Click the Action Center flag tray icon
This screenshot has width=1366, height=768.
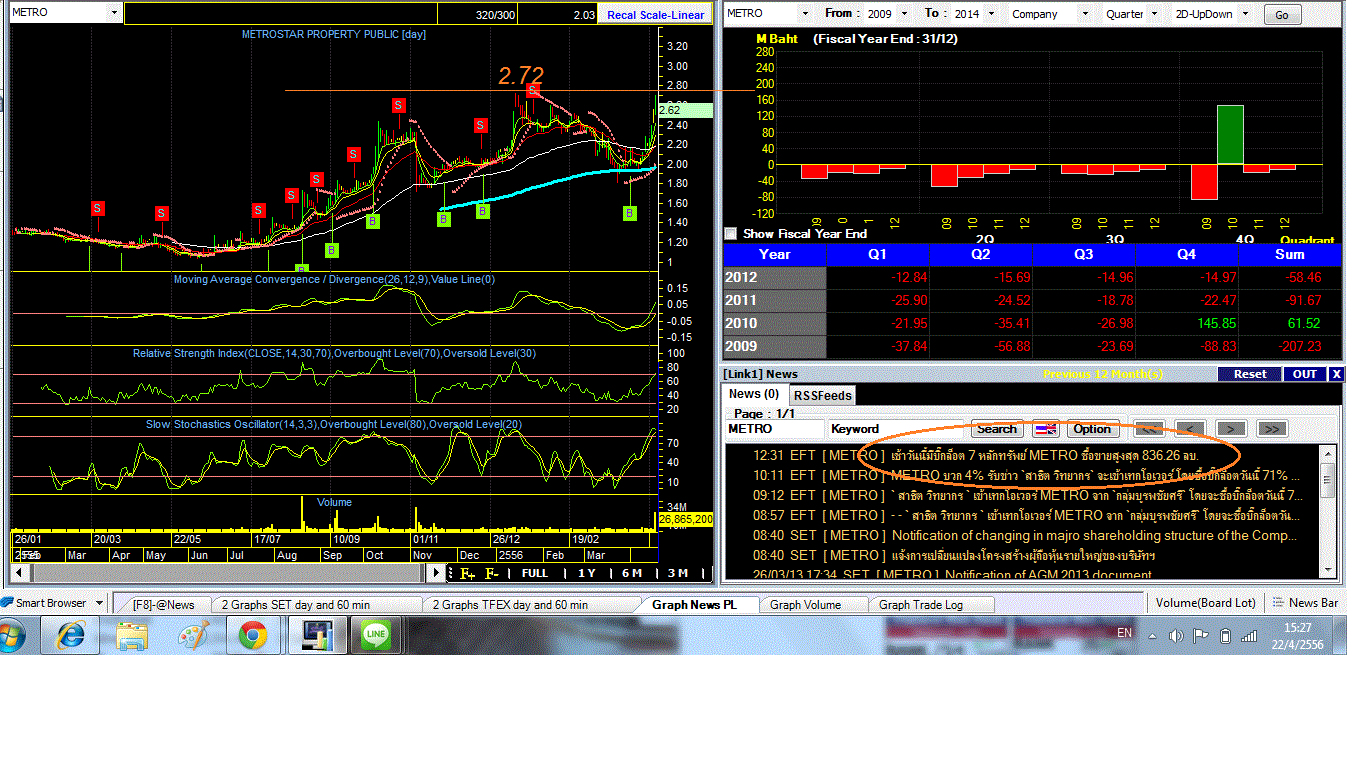[x=1201, y=636]
